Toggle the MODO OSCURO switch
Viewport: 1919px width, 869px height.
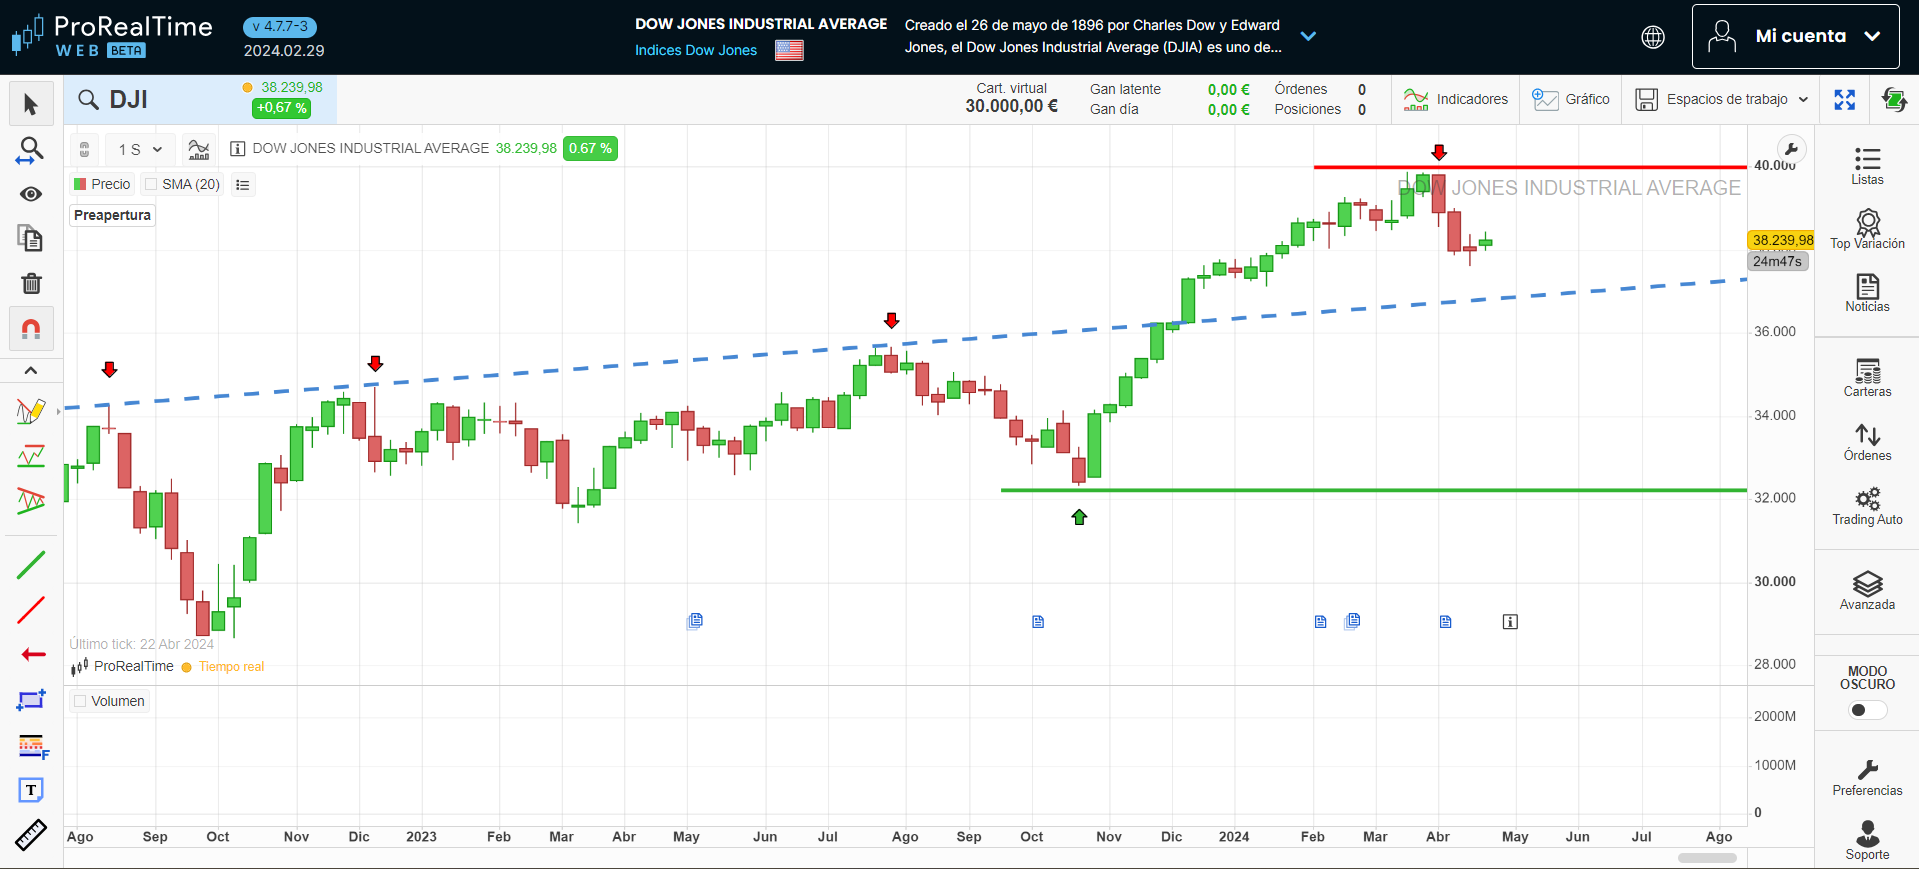pos(1867,710)
